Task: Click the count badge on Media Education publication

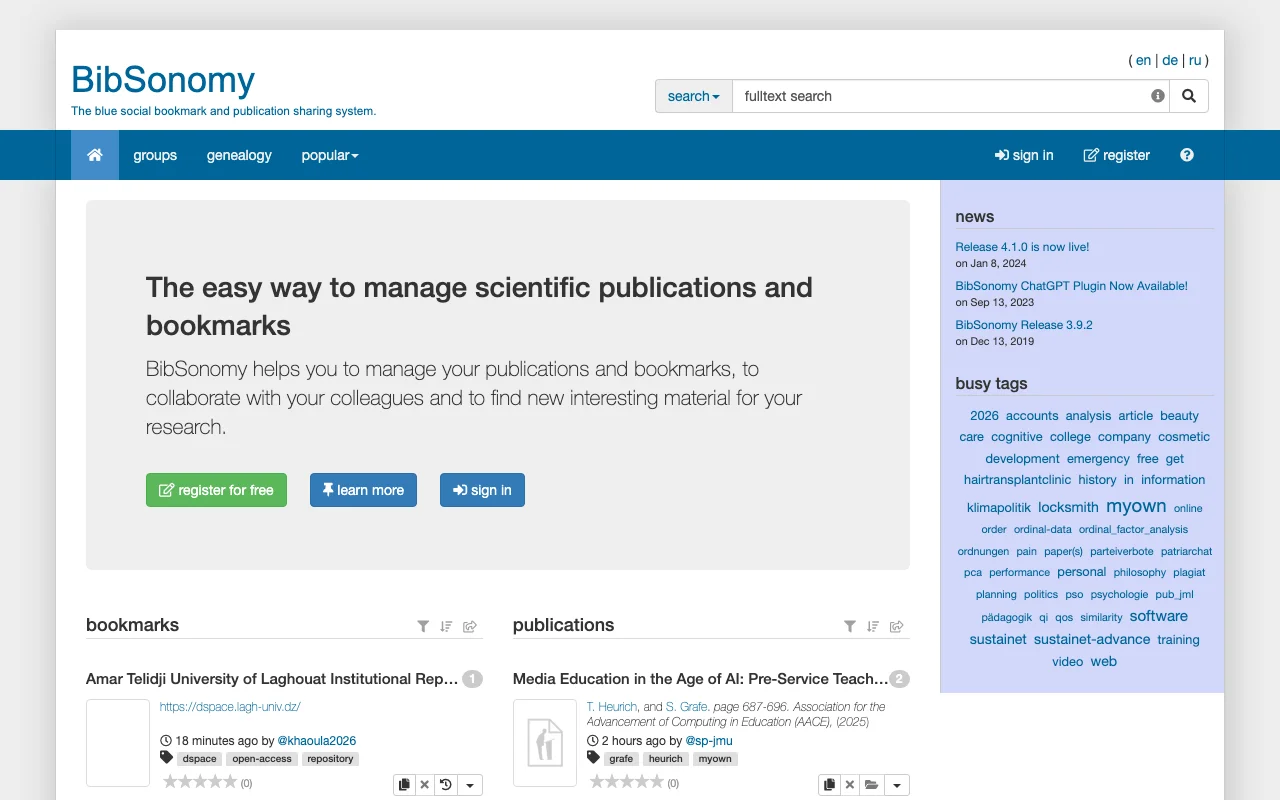Action: pyautogui.click(x=899, y=679)
